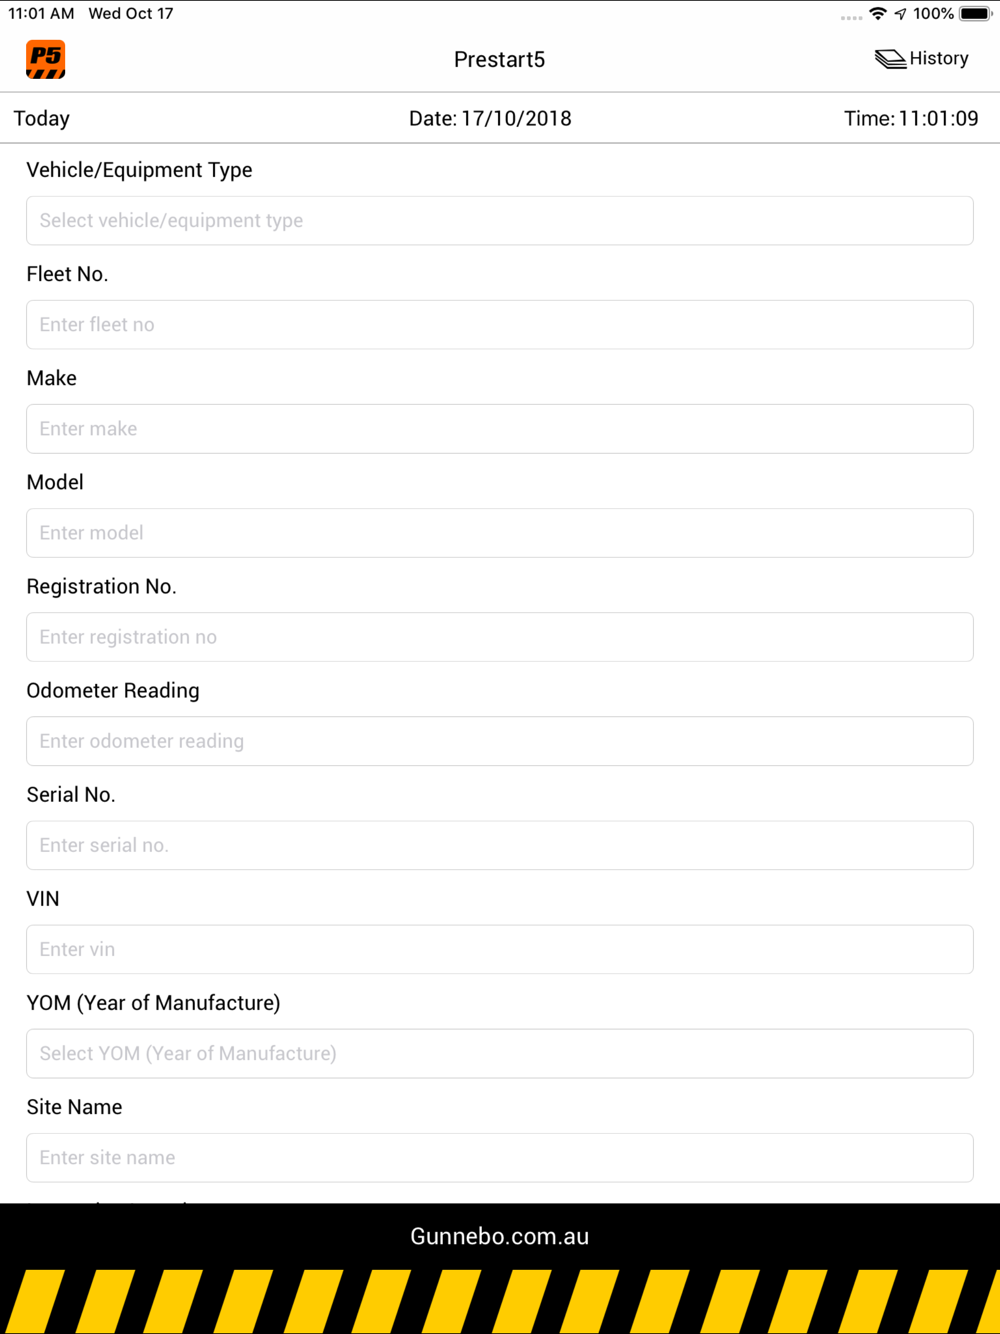Select the Enter model text box
The width and height of the screenshot is (1000, 1334).
point(500,533)
